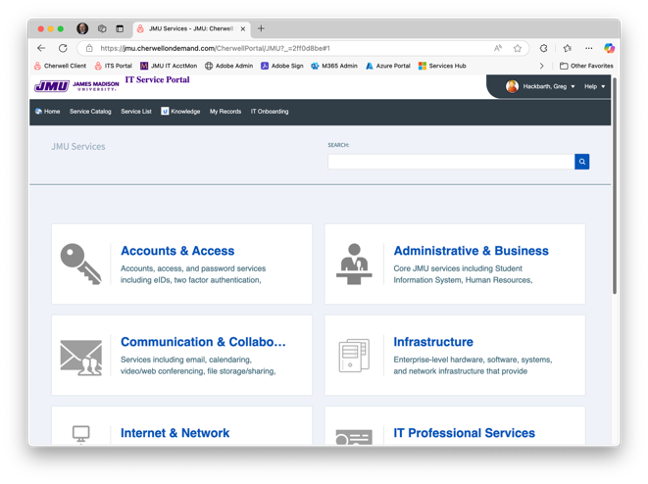Open Adobe Admin bookmark
The image size is (648, 484).
click(x=229, y=66)
